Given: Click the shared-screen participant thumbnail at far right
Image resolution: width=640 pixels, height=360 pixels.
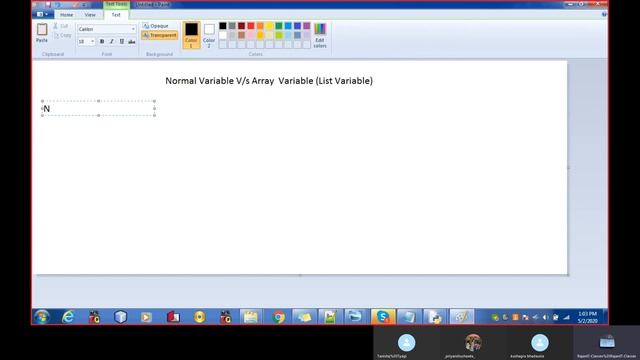Looking at the screenshot, I should (x=607, y=343).
